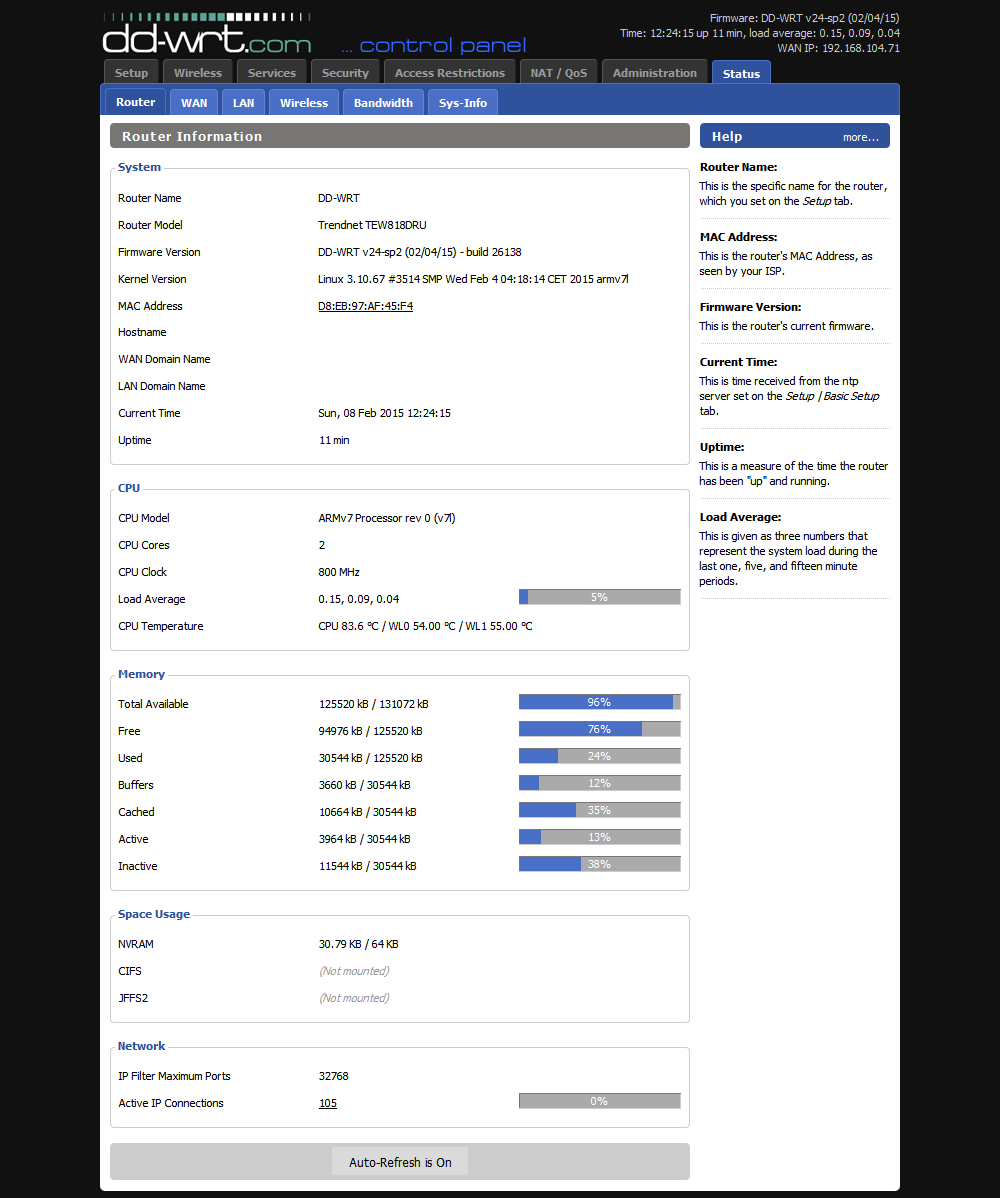
Task: Click CPU Model value ARMv7 Processor
Action: point(387,518)
